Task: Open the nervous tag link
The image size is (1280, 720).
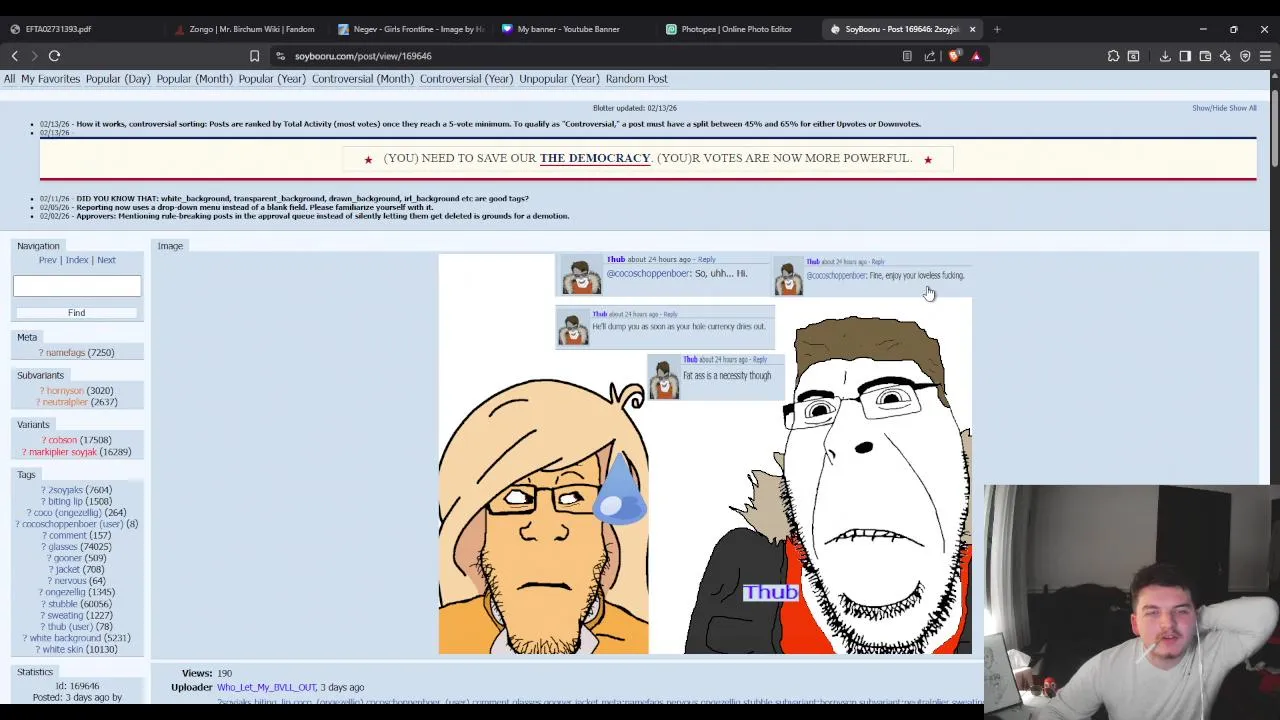Action: tap(70, 581)
